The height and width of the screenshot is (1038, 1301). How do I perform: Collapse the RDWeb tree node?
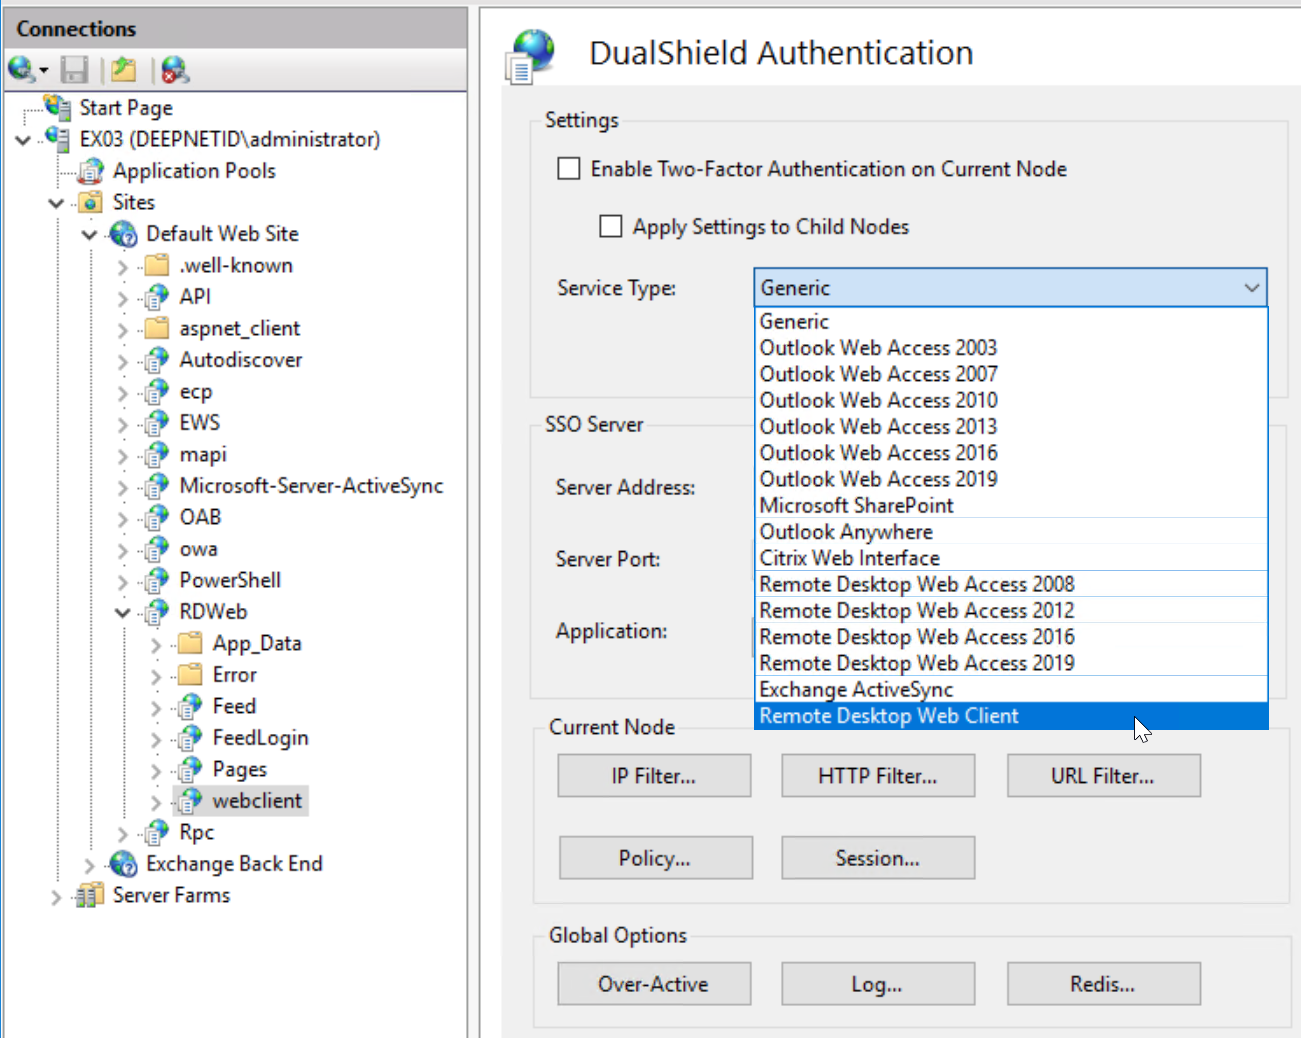[x=123, y=612]
